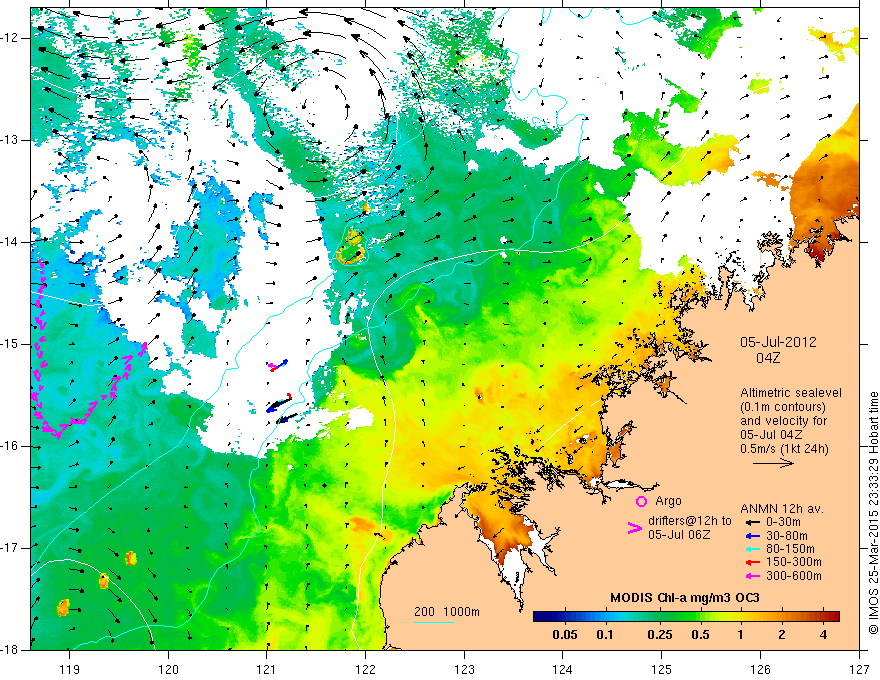Click the dark red end of the Chl-a colorbar
The image size is (880, 680).
(833, 617)
